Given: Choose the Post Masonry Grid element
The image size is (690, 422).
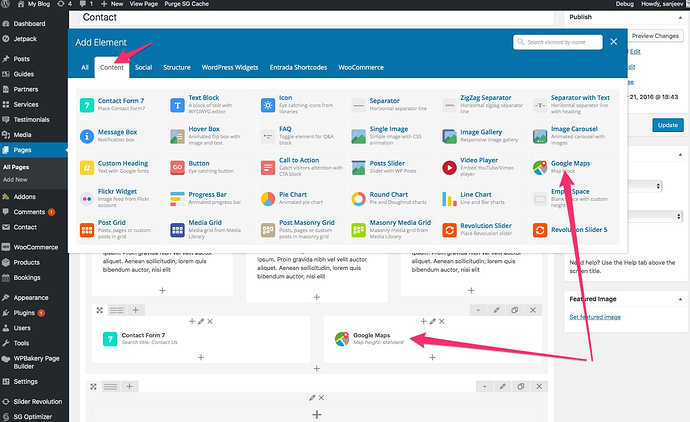Looking at the screenshot, I should (301, 229).
